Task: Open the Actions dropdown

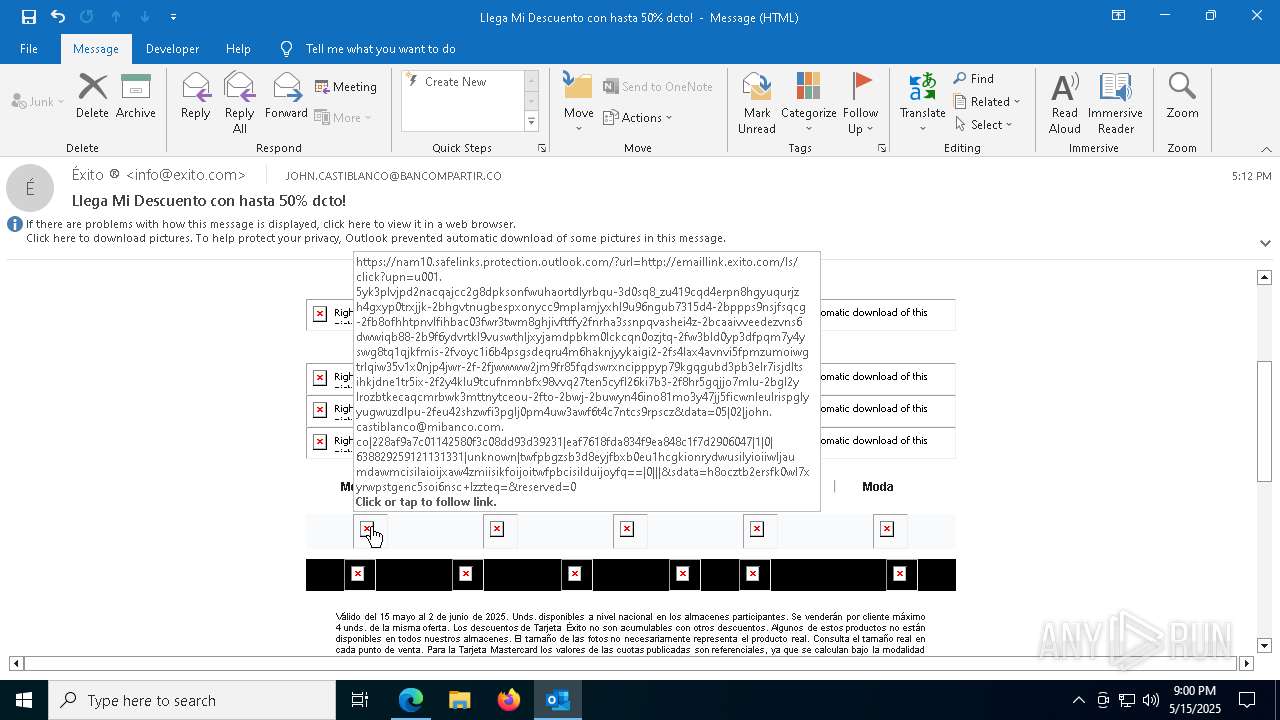Action: click(x=638, y=117)
